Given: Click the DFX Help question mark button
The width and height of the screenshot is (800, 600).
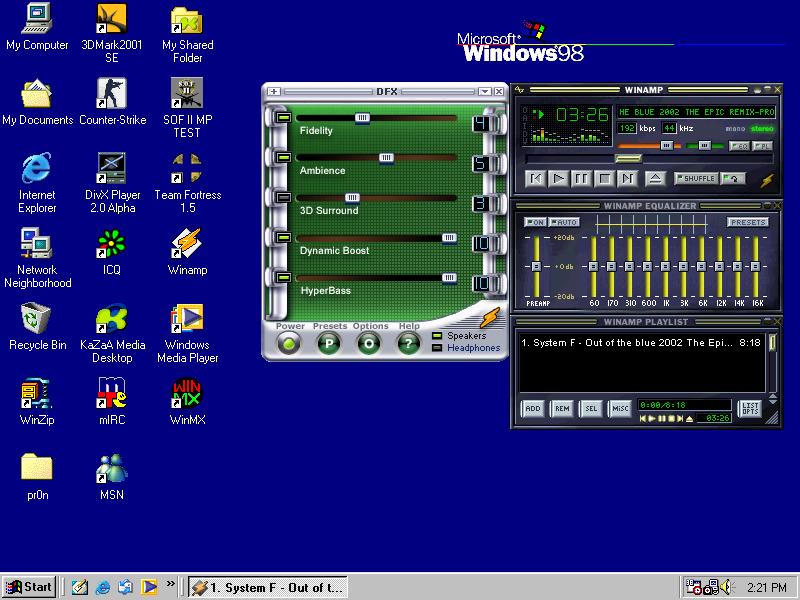Looking at the screenshot, I should (408, 343).
